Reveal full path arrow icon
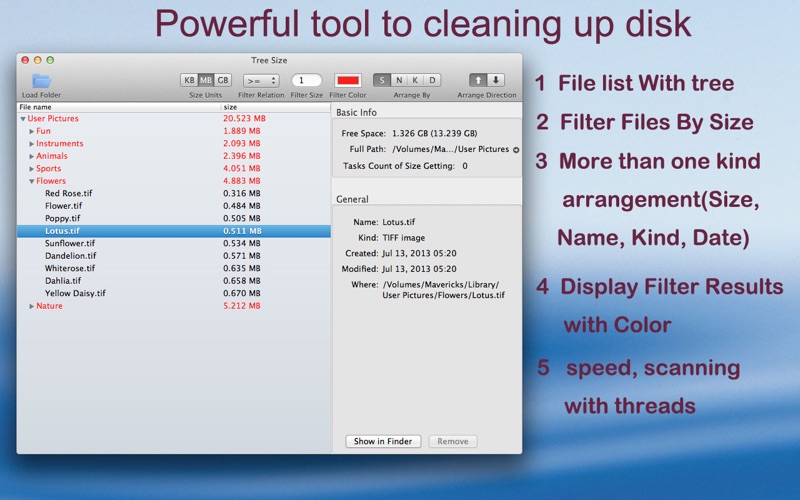Screen dimensions: 800x500 (x=516, y=150)
